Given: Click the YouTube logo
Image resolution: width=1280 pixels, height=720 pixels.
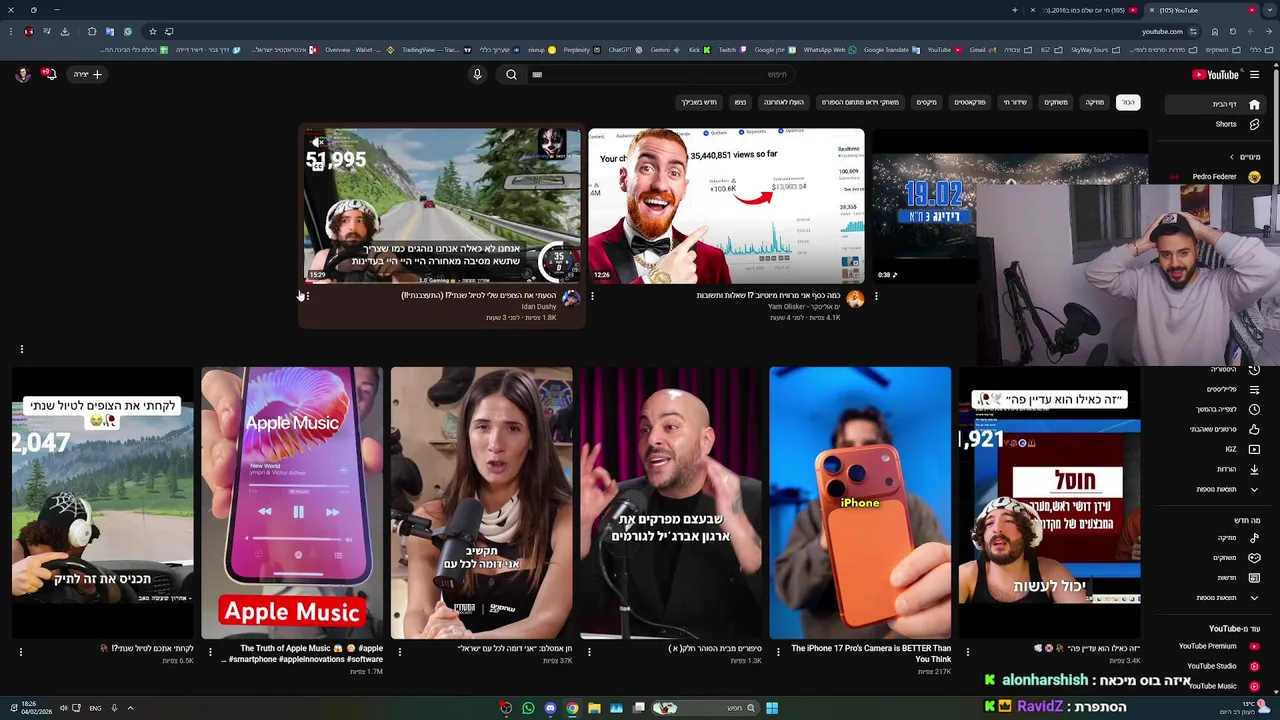Looking at the screenshot, I should click(1215, 74).
